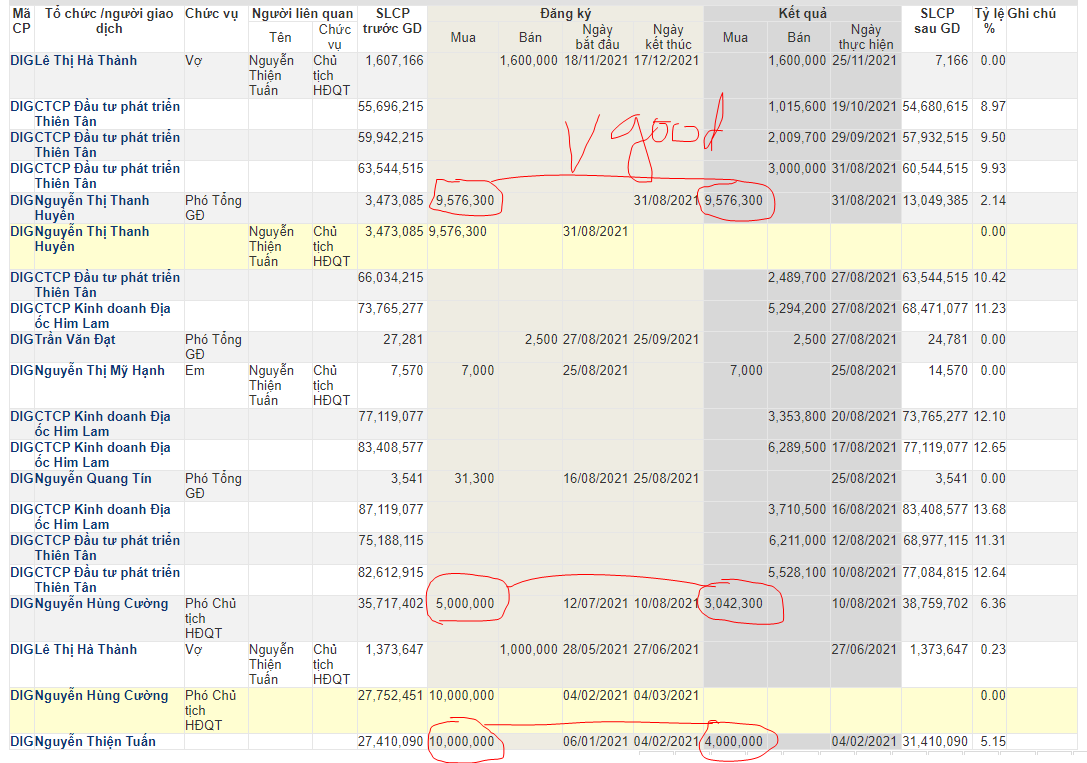Click the value 68,471,077
Image resolution: width=1087 pixels, height=763 pixels.
(x=935, y=309)
